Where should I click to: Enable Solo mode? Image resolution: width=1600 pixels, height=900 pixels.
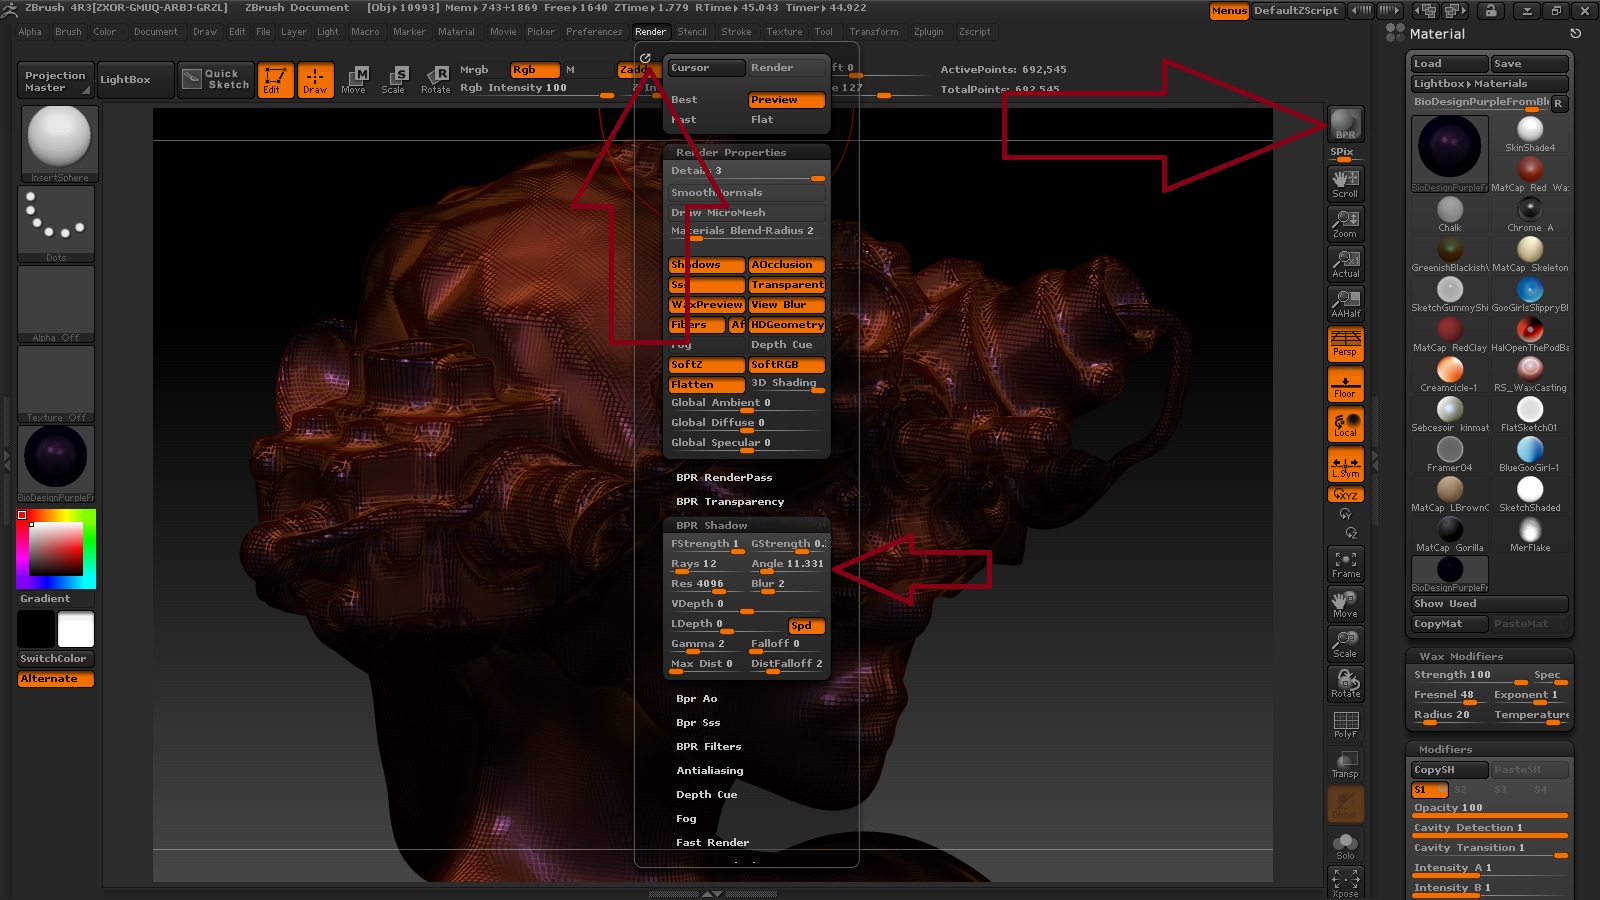(x=1345, y=845)
